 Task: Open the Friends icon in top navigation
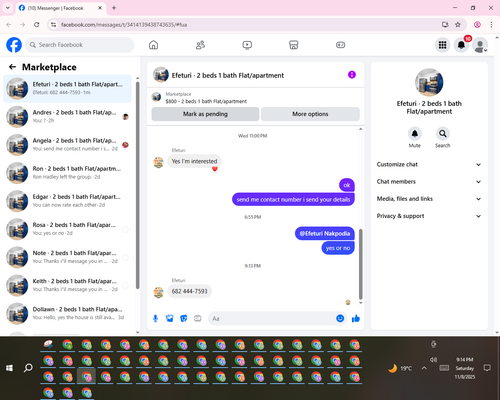(200, 45)
